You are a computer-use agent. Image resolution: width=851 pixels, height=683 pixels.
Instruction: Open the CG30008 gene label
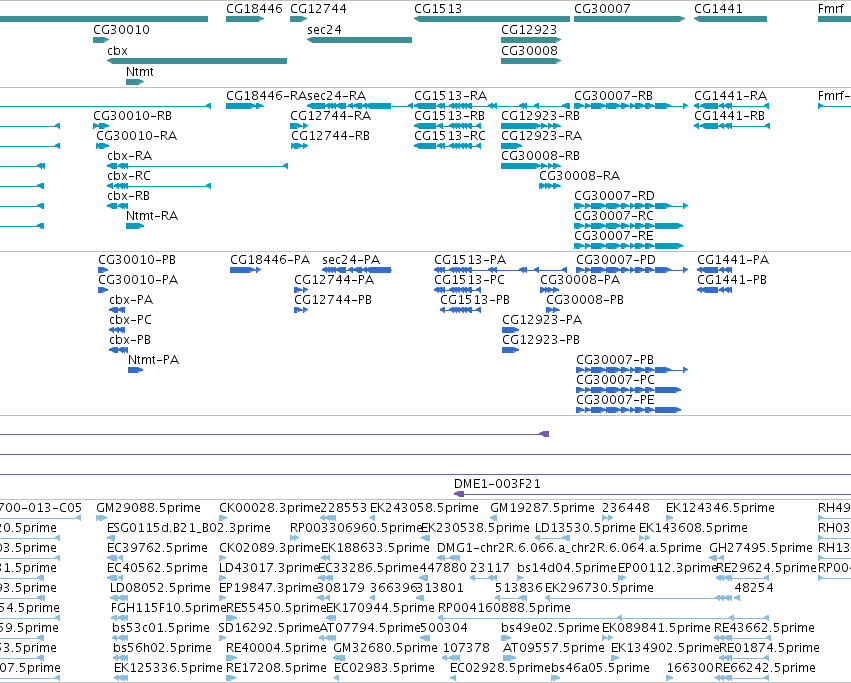(529, 50)
